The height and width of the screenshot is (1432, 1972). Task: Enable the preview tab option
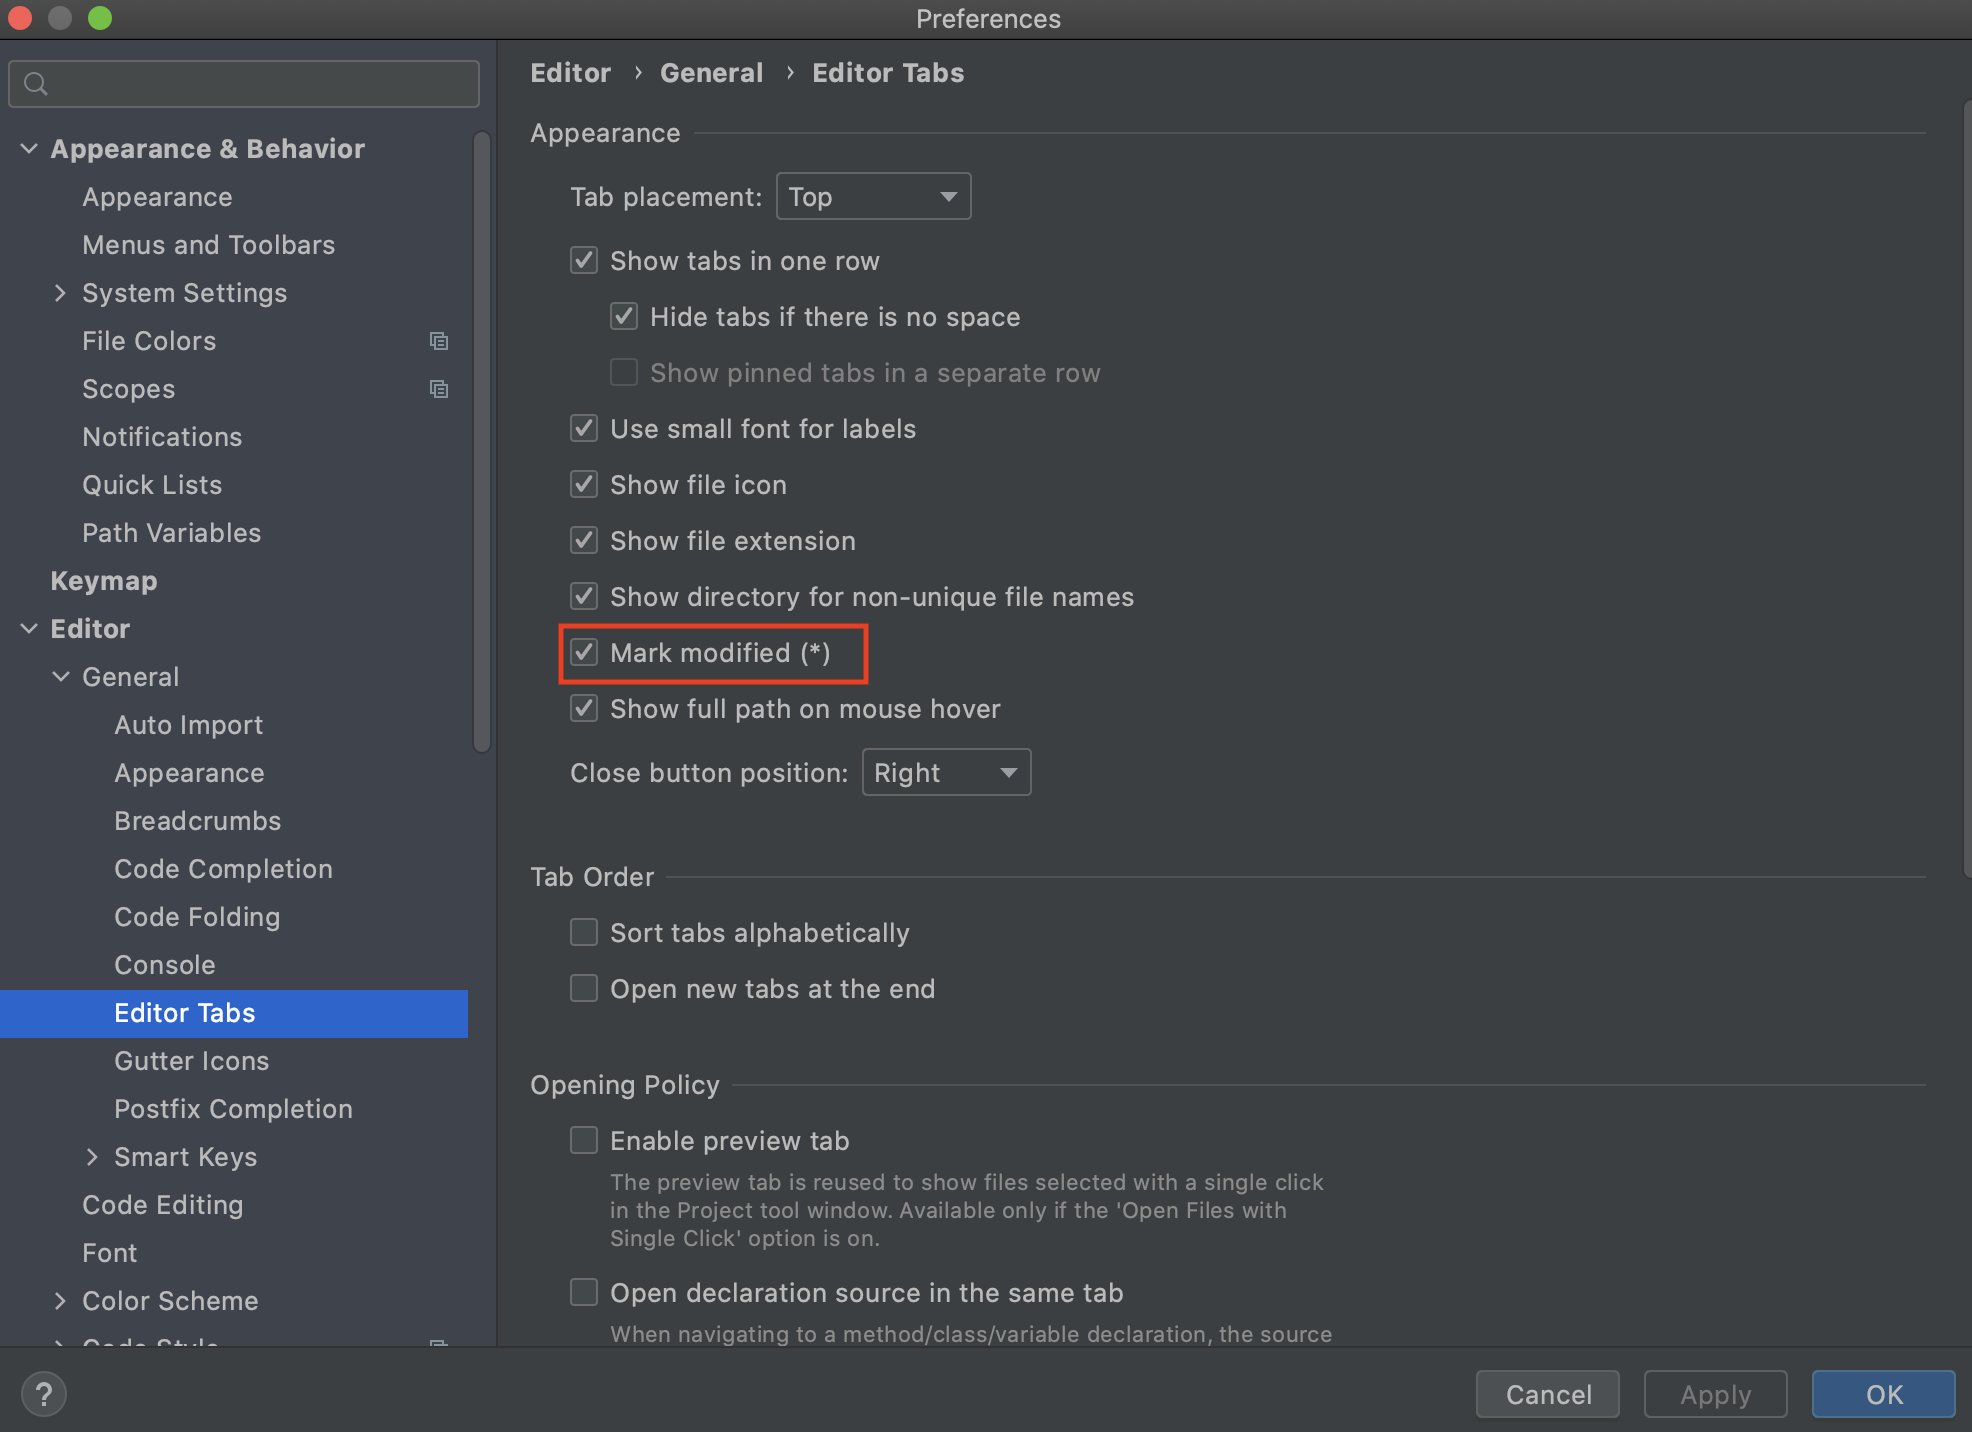pos(584,1141)
